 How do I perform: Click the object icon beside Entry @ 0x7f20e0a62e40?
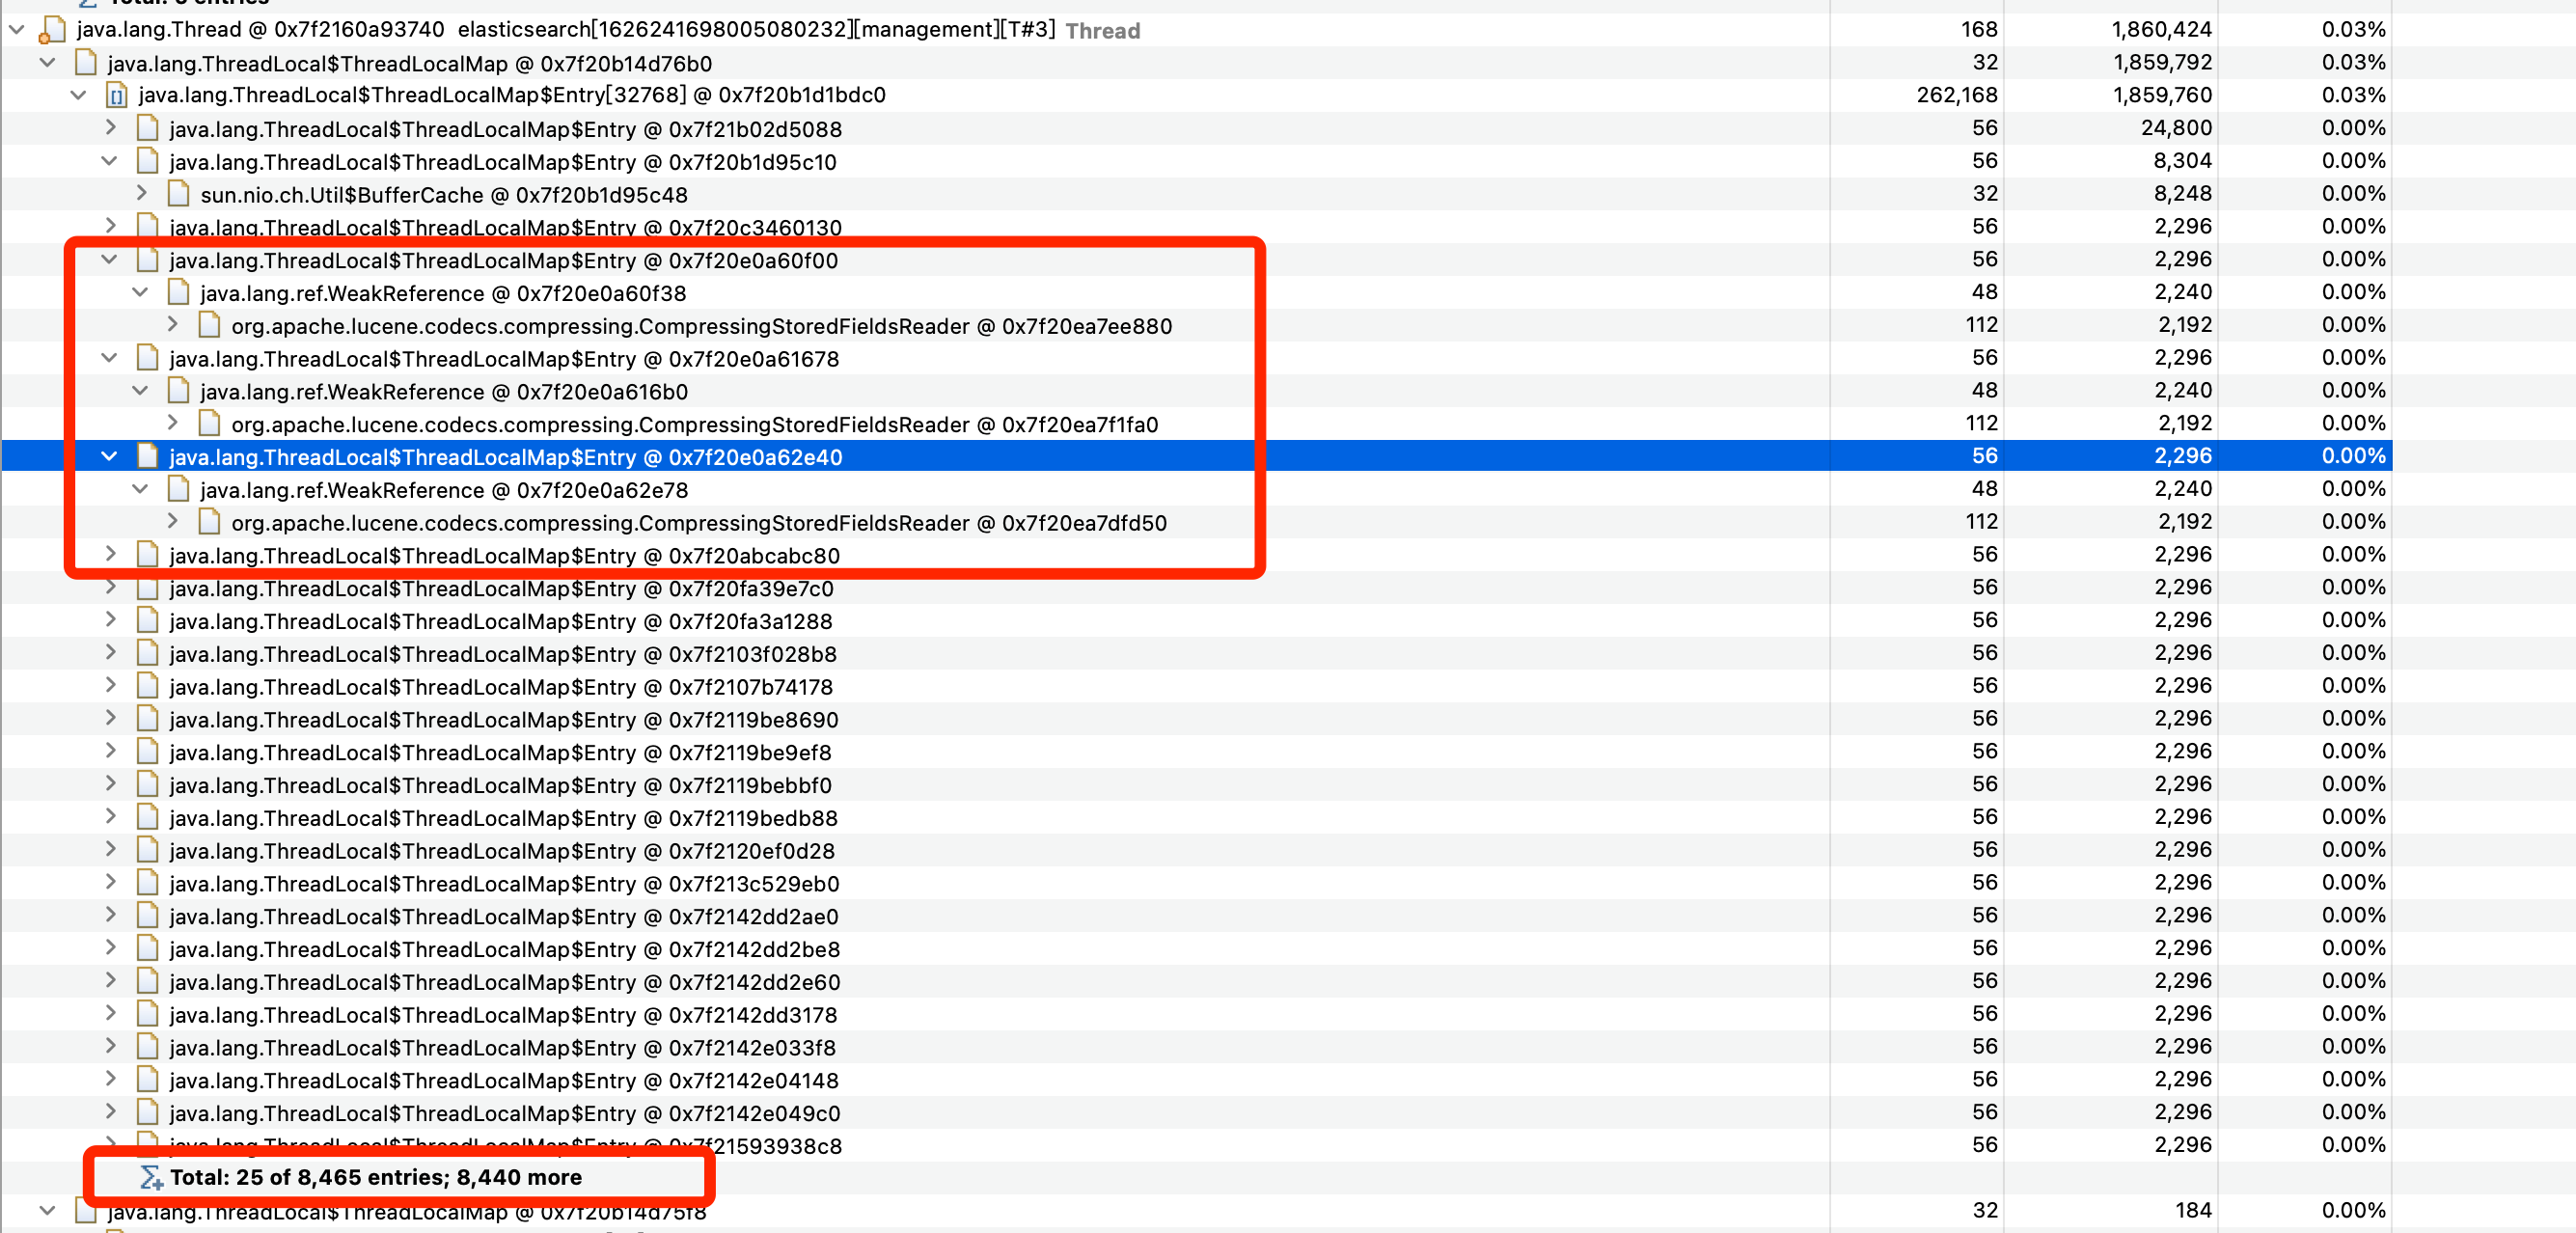coord(148,457)
